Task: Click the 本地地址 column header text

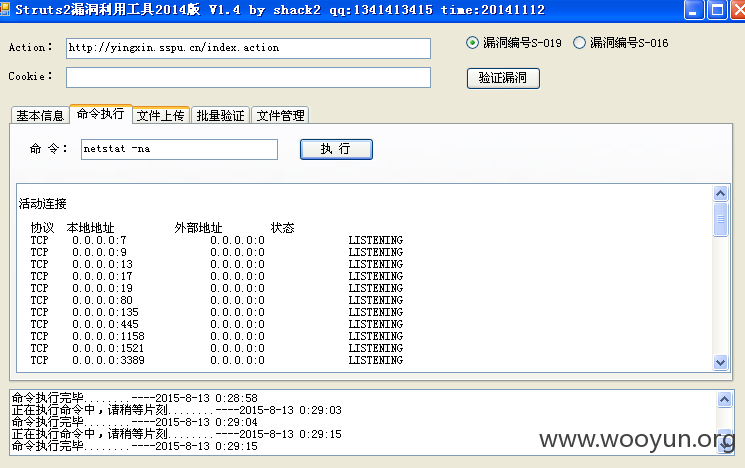Action: pos(90,228)
